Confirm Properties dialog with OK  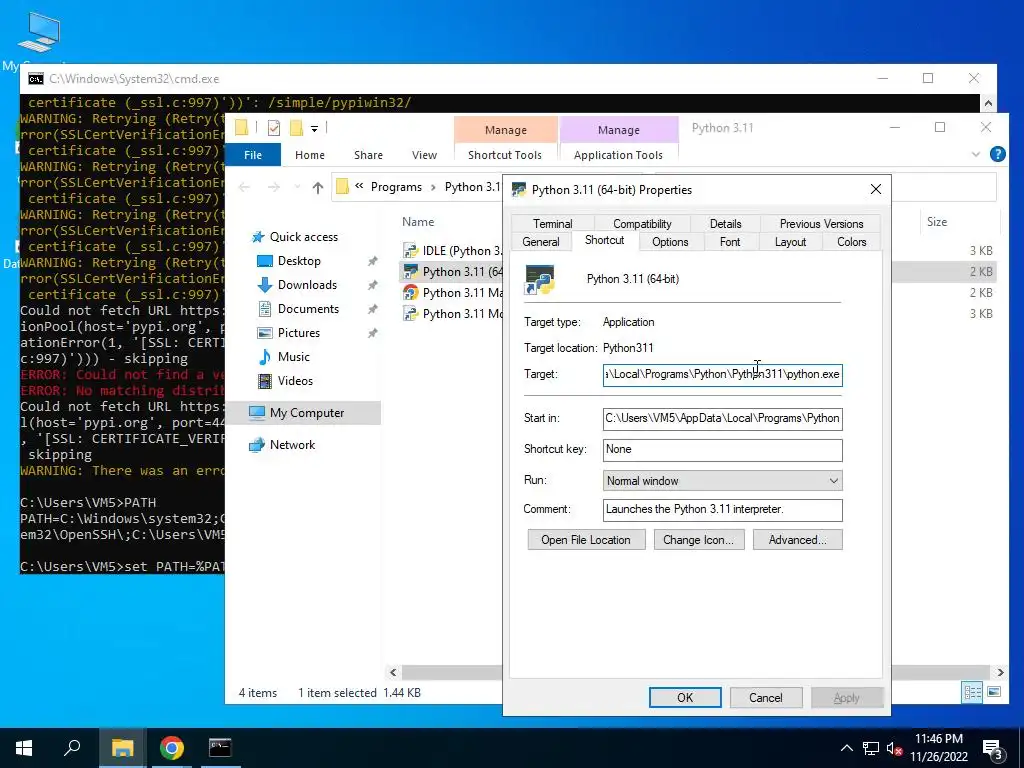click(685, 697)
